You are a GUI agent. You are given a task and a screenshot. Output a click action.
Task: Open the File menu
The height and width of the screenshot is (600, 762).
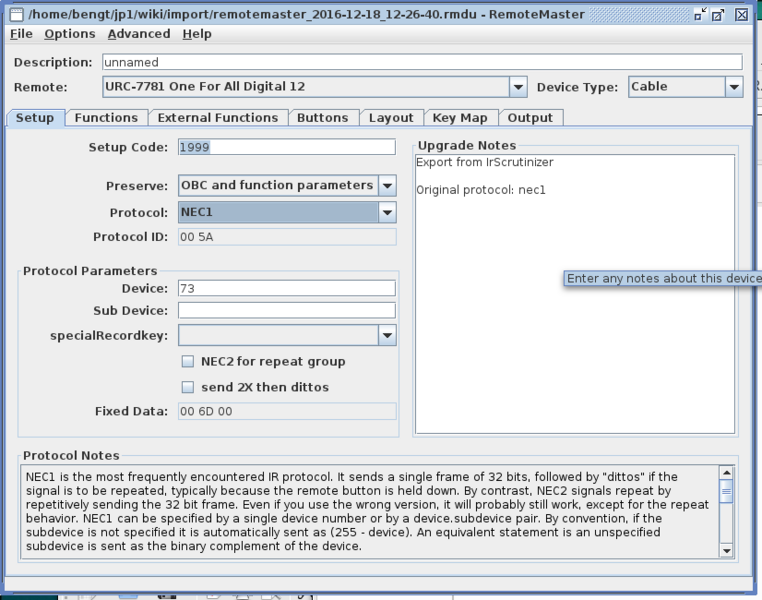pos(21,34)
